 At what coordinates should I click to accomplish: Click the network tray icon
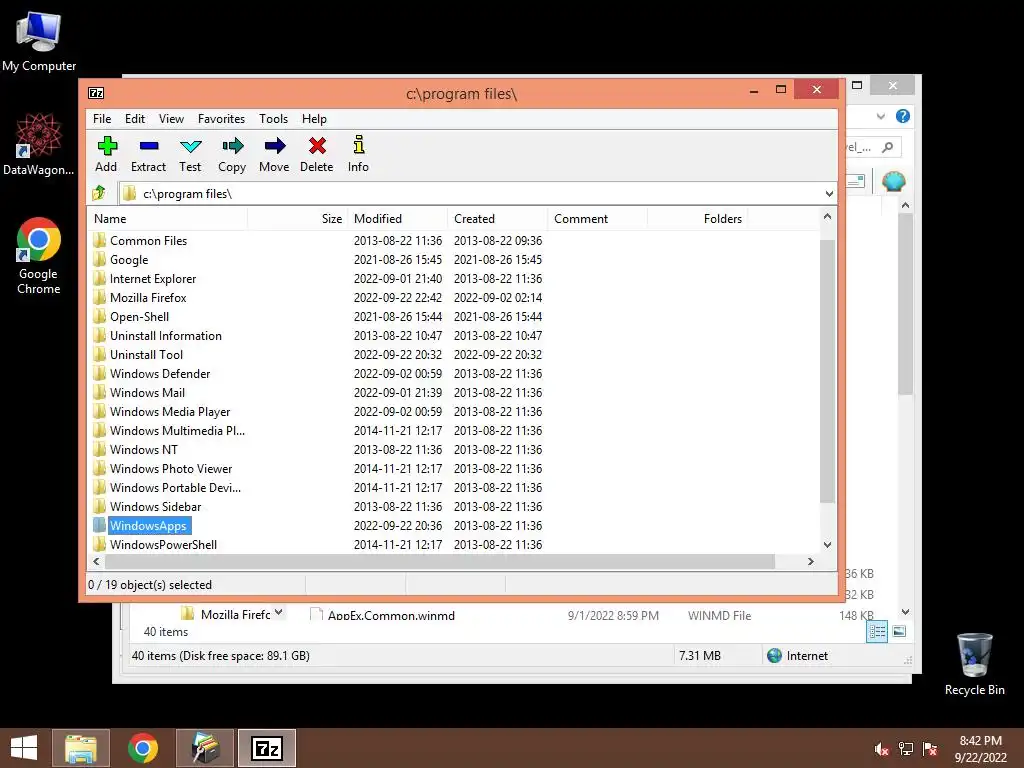point(906,749)
